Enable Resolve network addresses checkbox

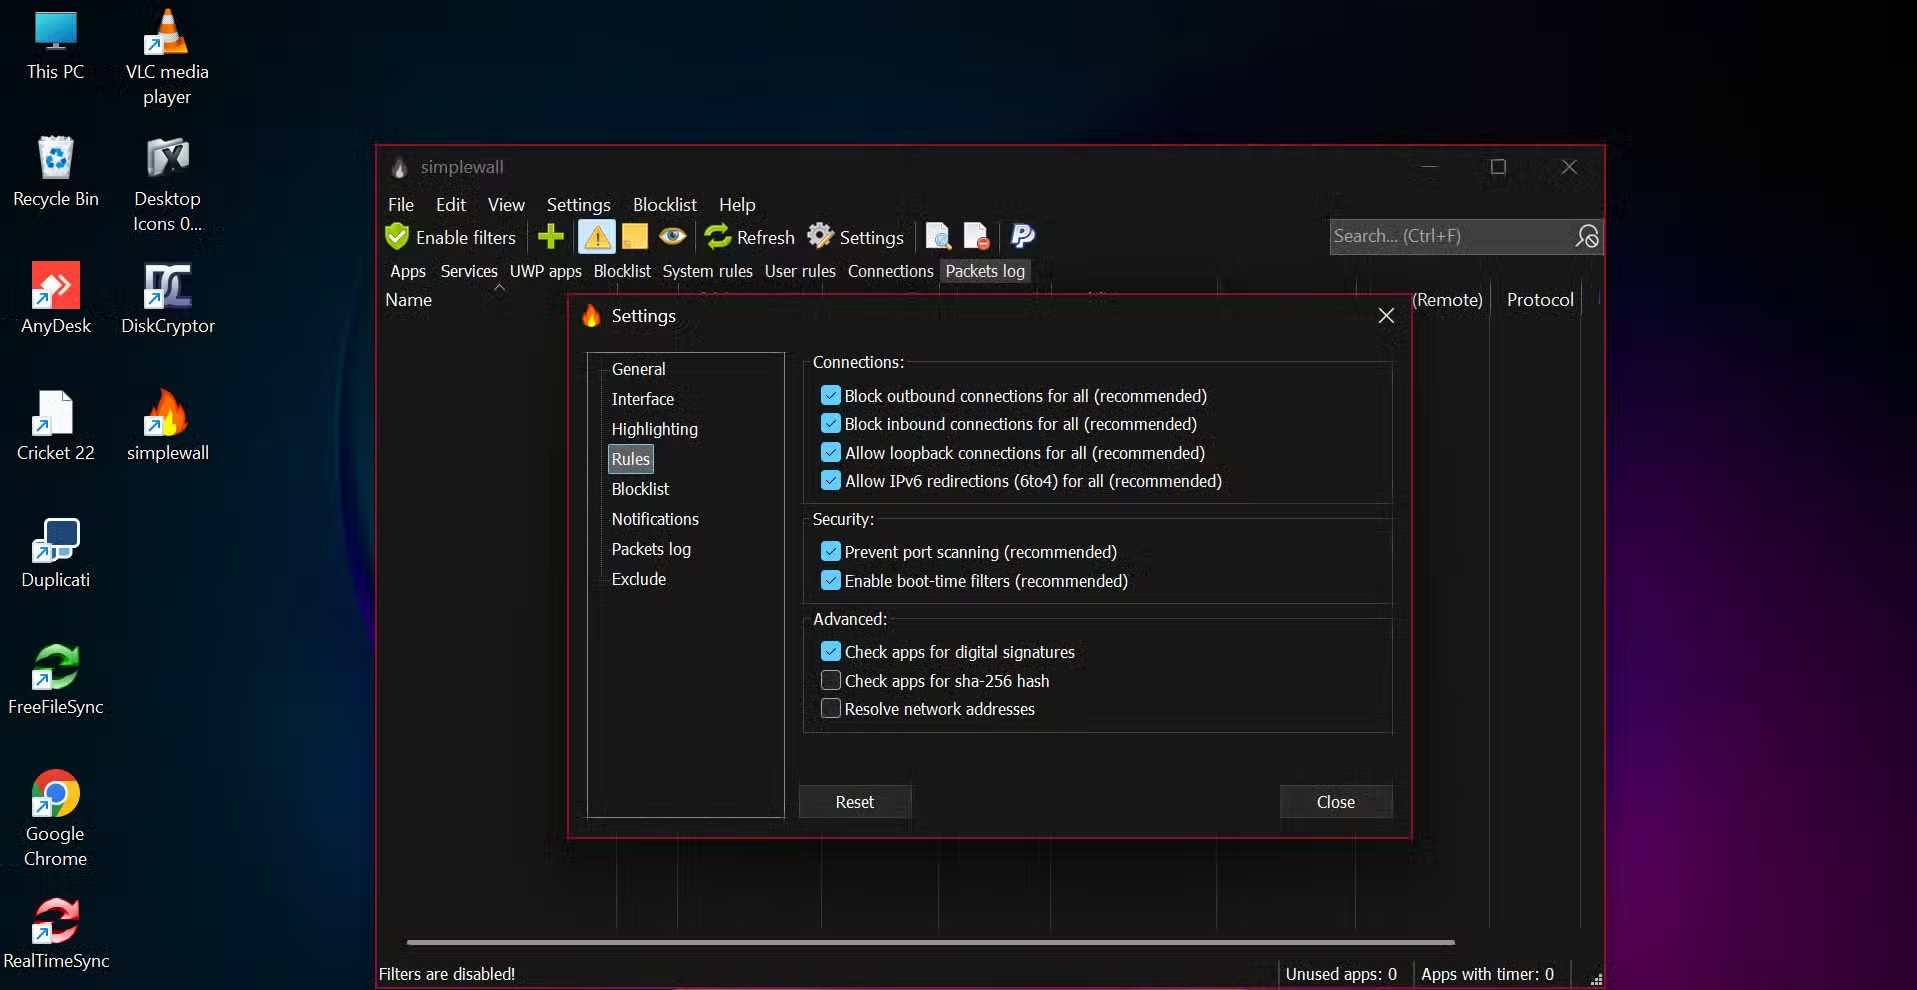pos(831,709)
